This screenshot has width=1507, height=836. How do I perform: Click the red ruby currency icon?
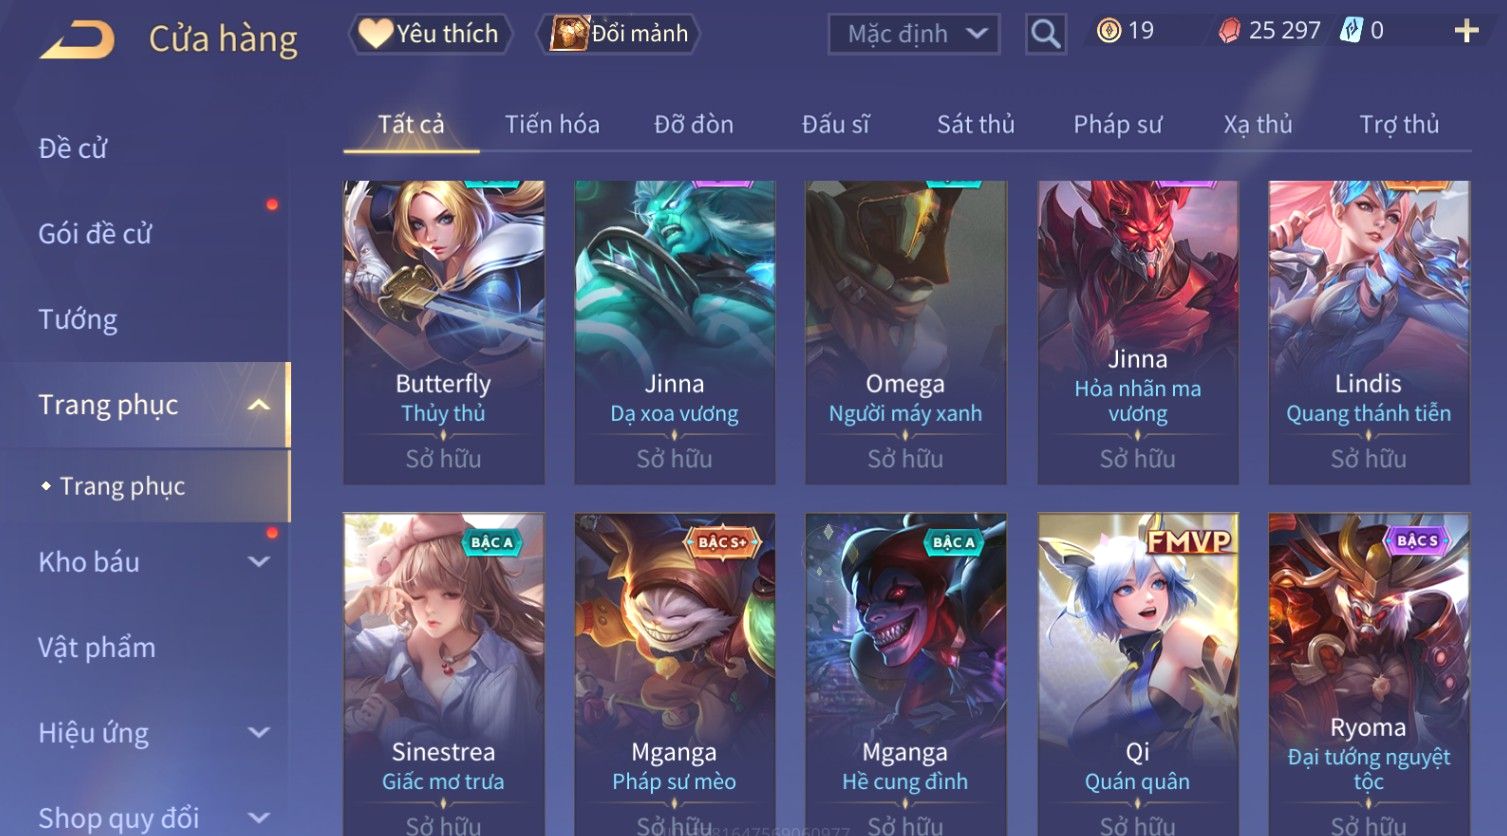(1229, 32)
